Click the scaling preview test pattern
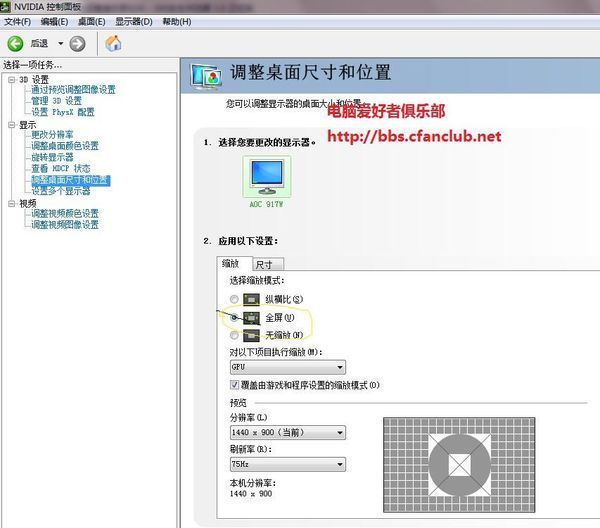This screenshot has width=600, height=528. click(x=459, y=465)
